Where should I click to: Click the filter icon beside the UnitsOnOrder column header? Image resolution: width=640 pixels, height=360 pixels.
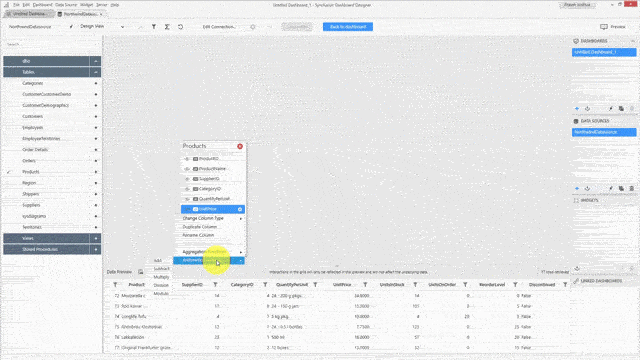pyautogui.click(x=465, y=284)
